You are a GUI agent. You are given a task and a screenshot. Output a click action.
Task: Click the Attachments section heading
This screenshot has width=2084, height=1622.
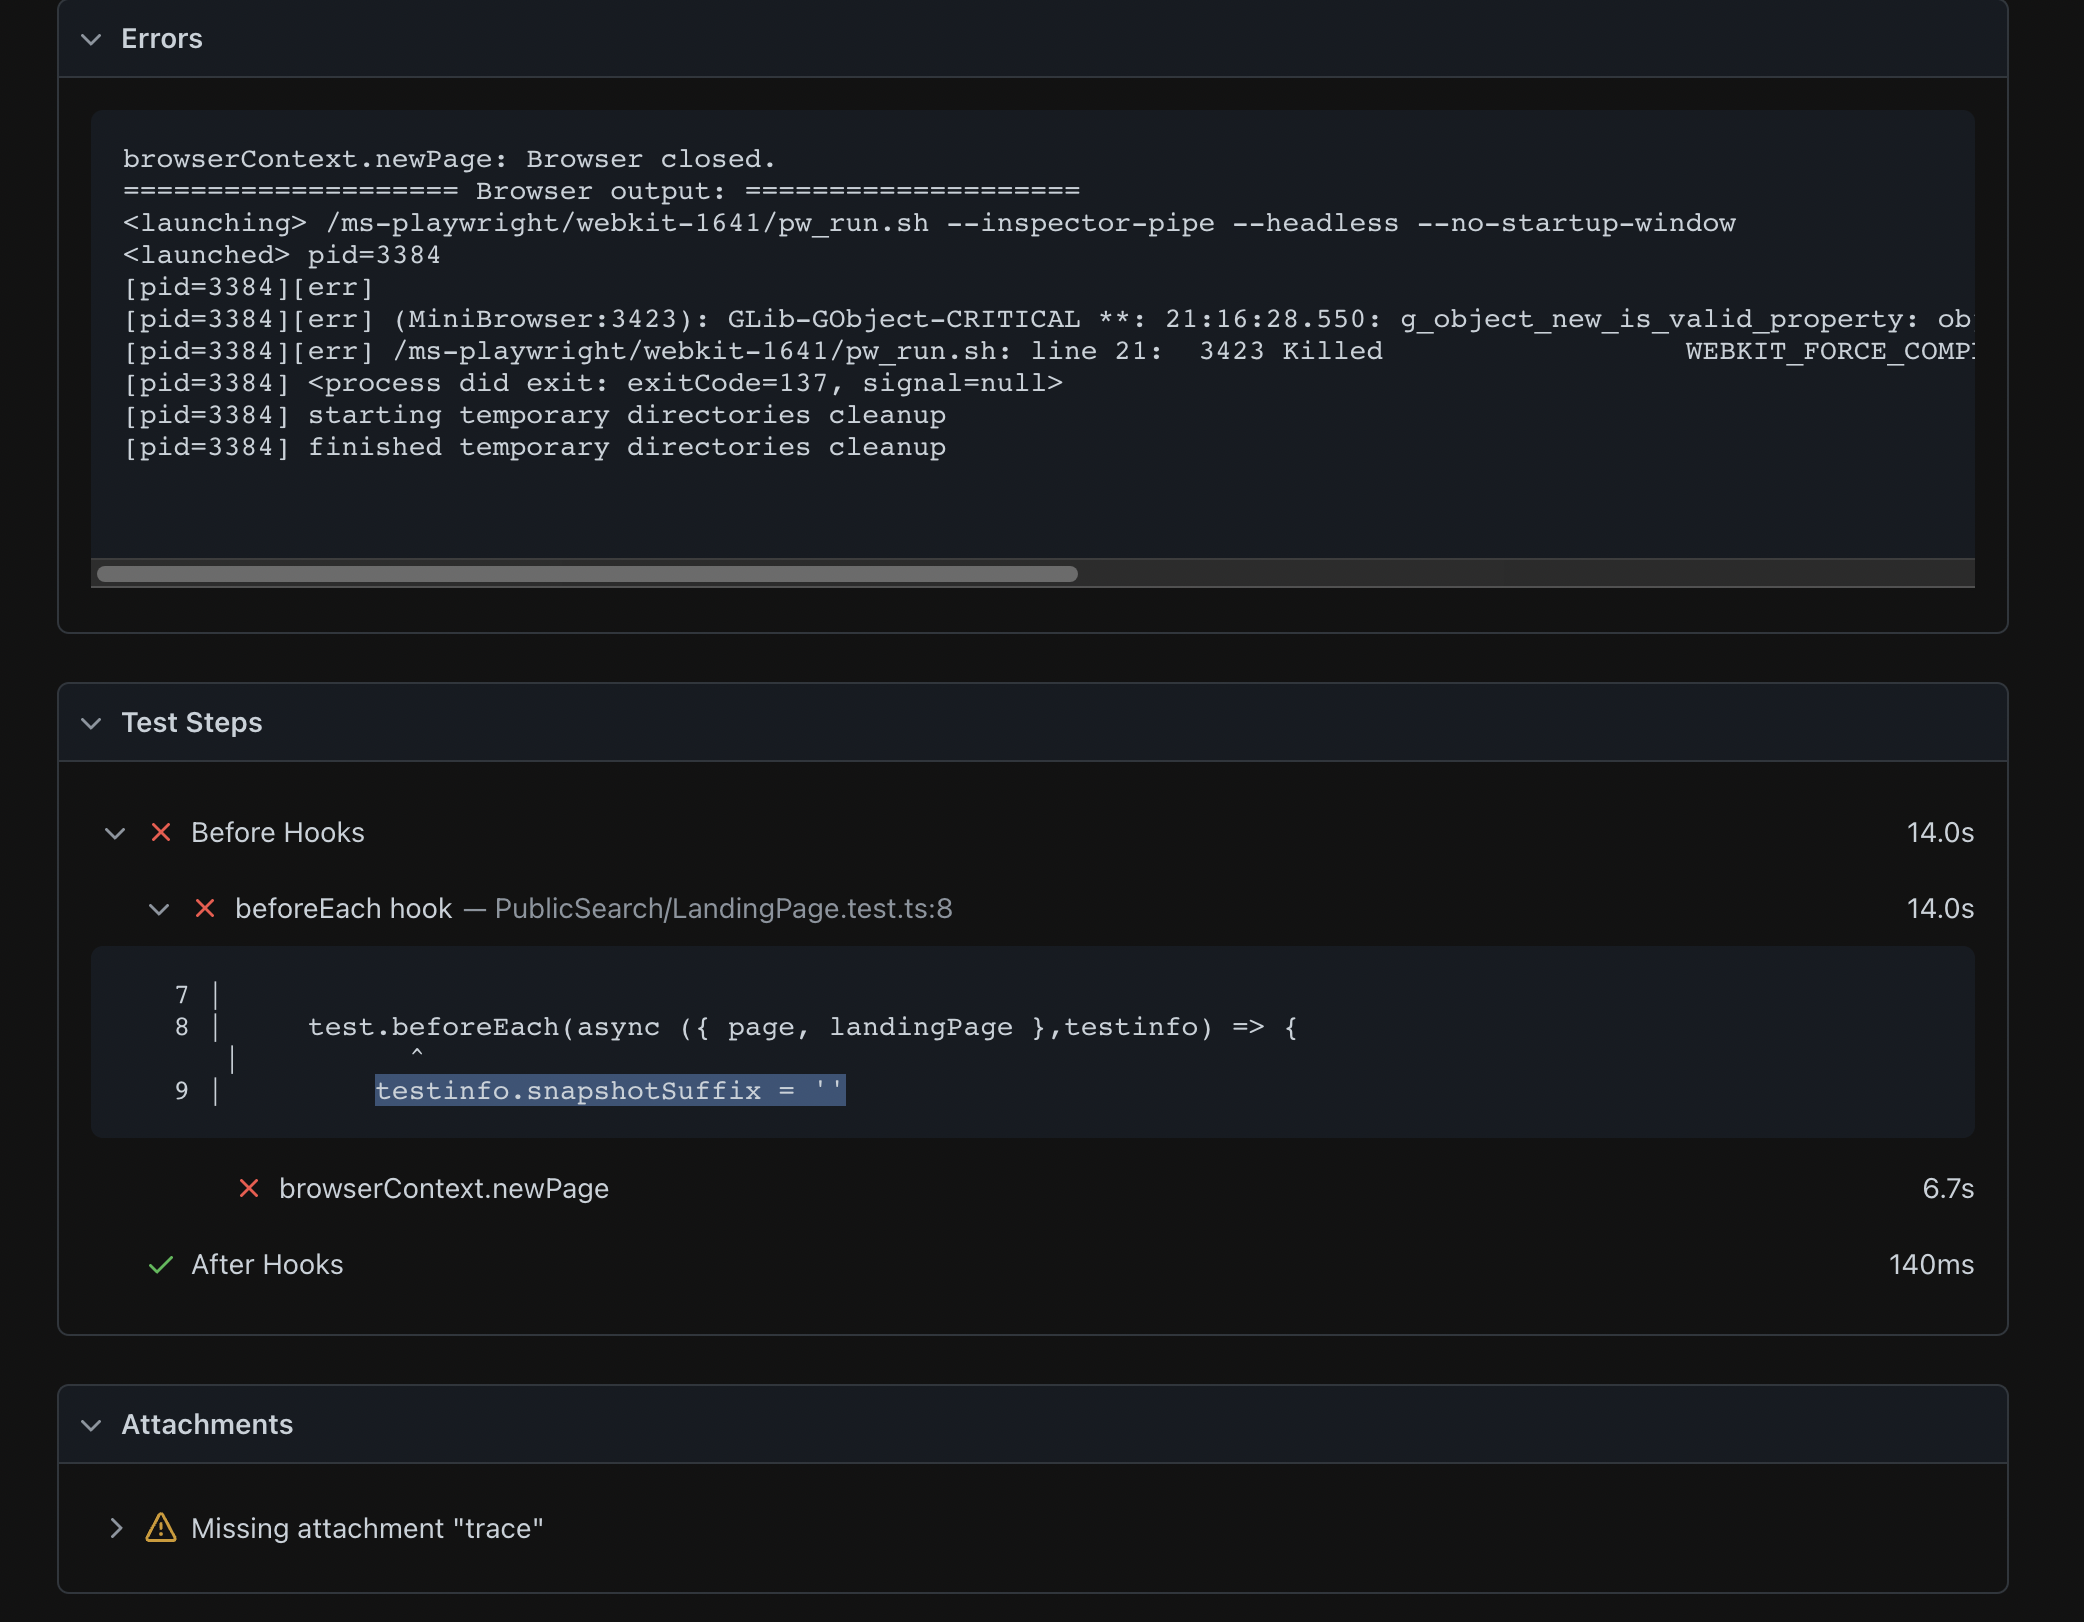point(207,1425)
